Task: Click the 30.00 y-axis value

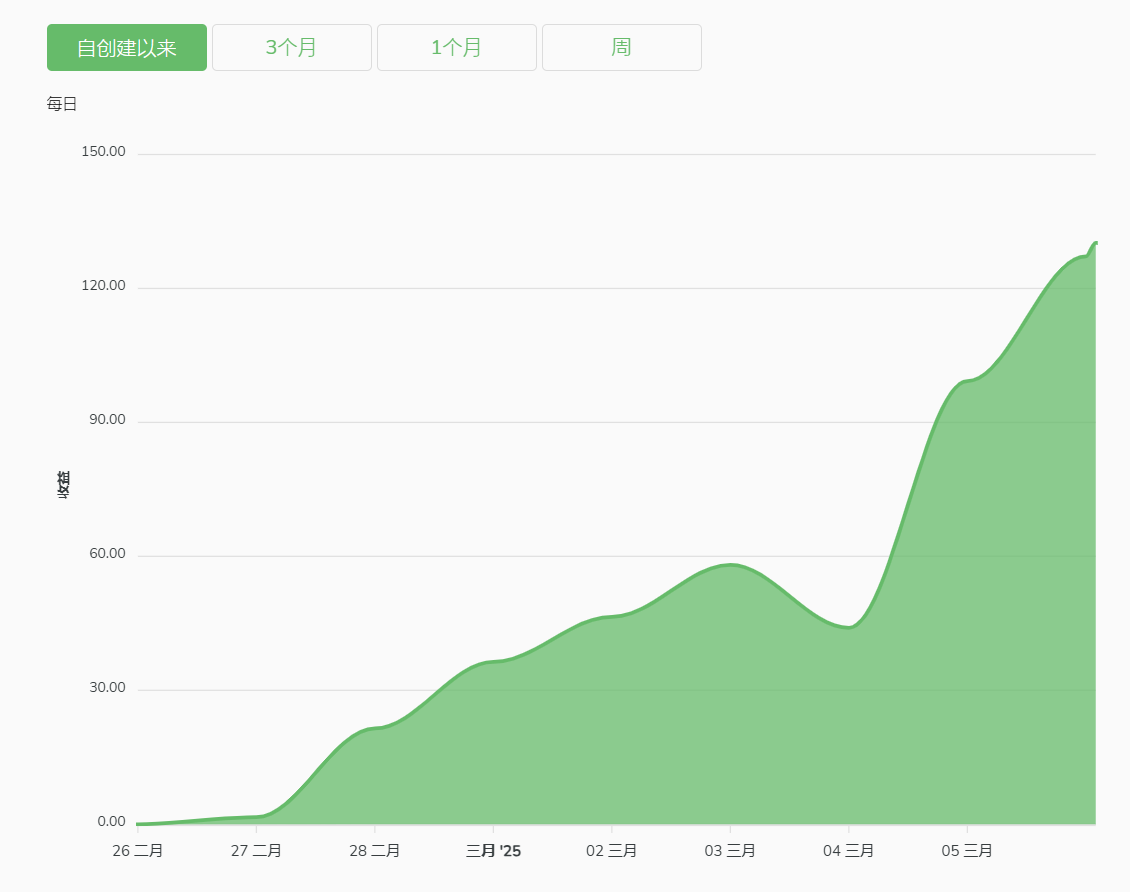Action: (107, 687)
